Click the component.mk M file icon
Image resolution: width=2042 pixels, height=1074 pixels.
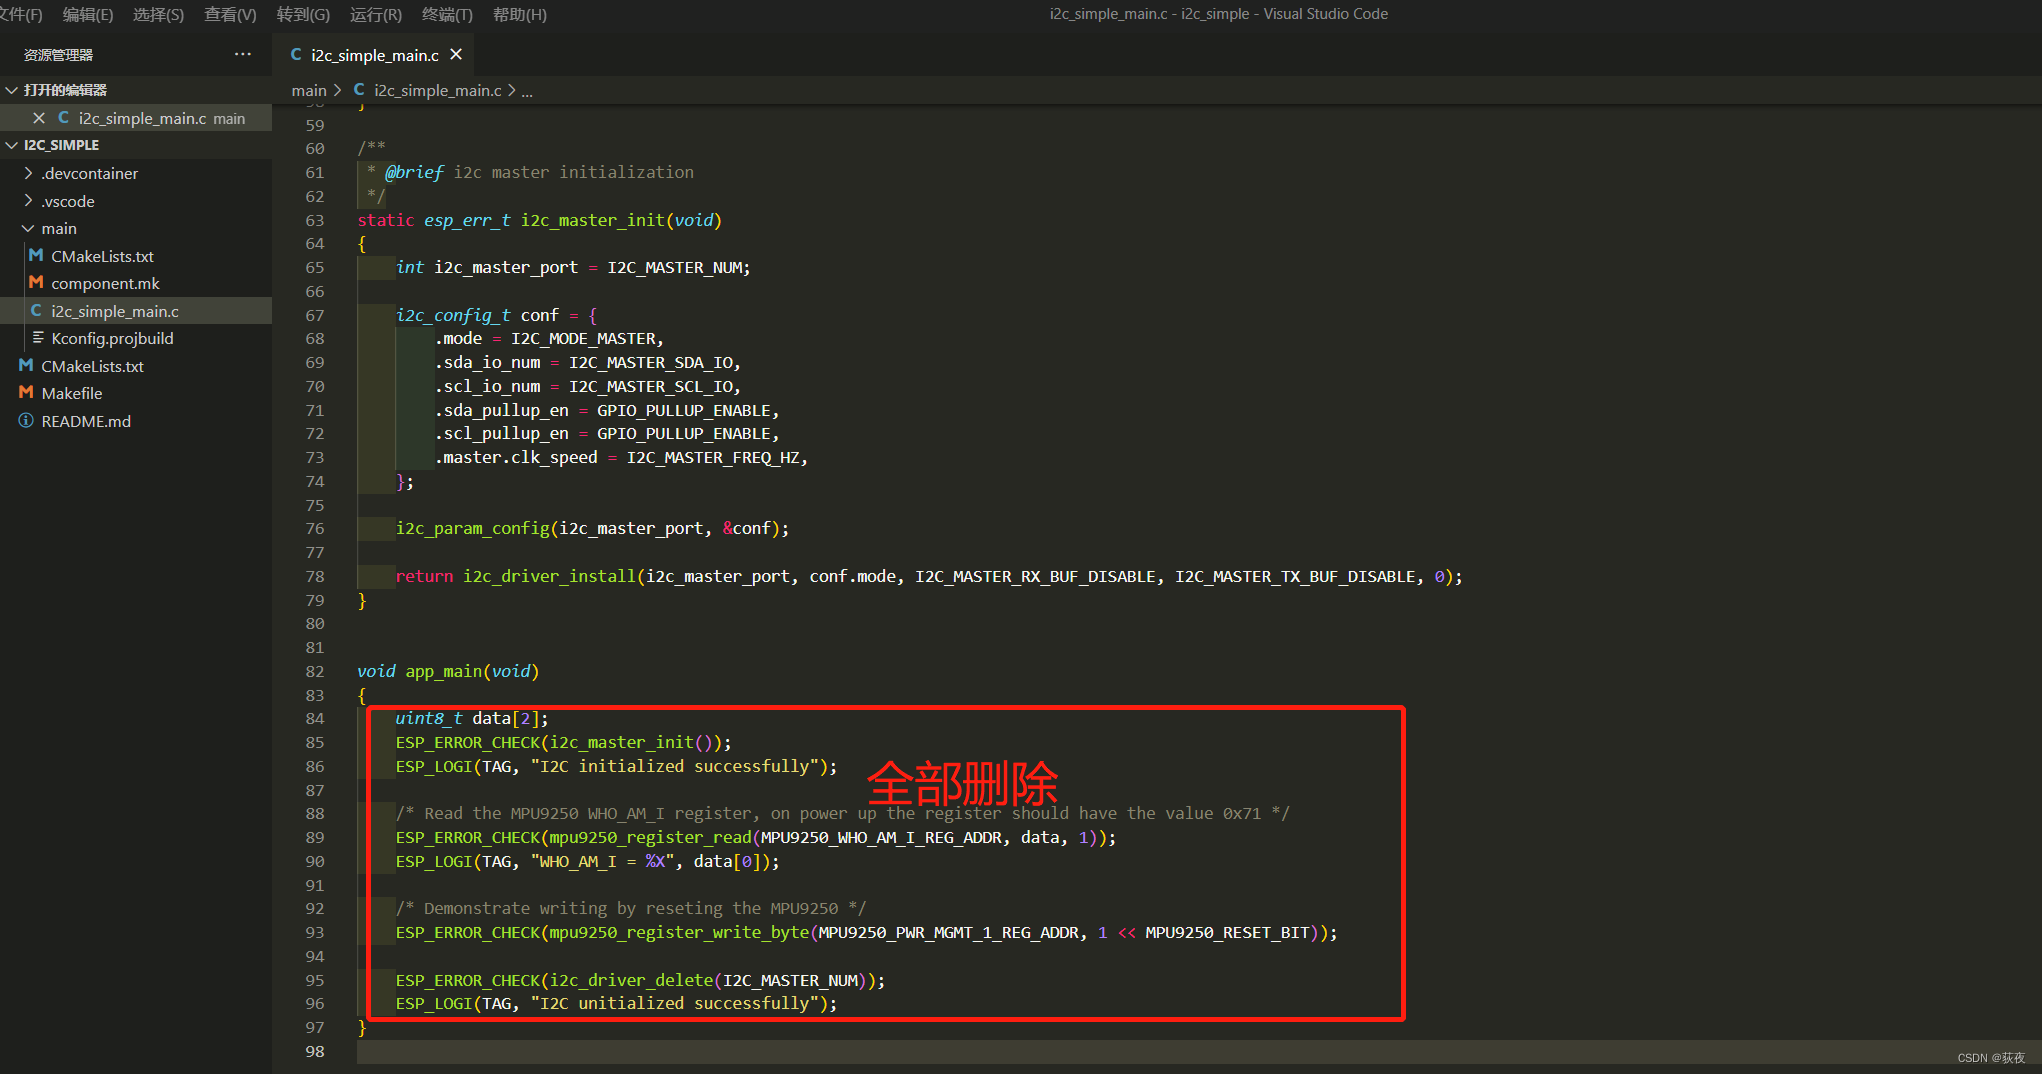(x=36, y=283)
